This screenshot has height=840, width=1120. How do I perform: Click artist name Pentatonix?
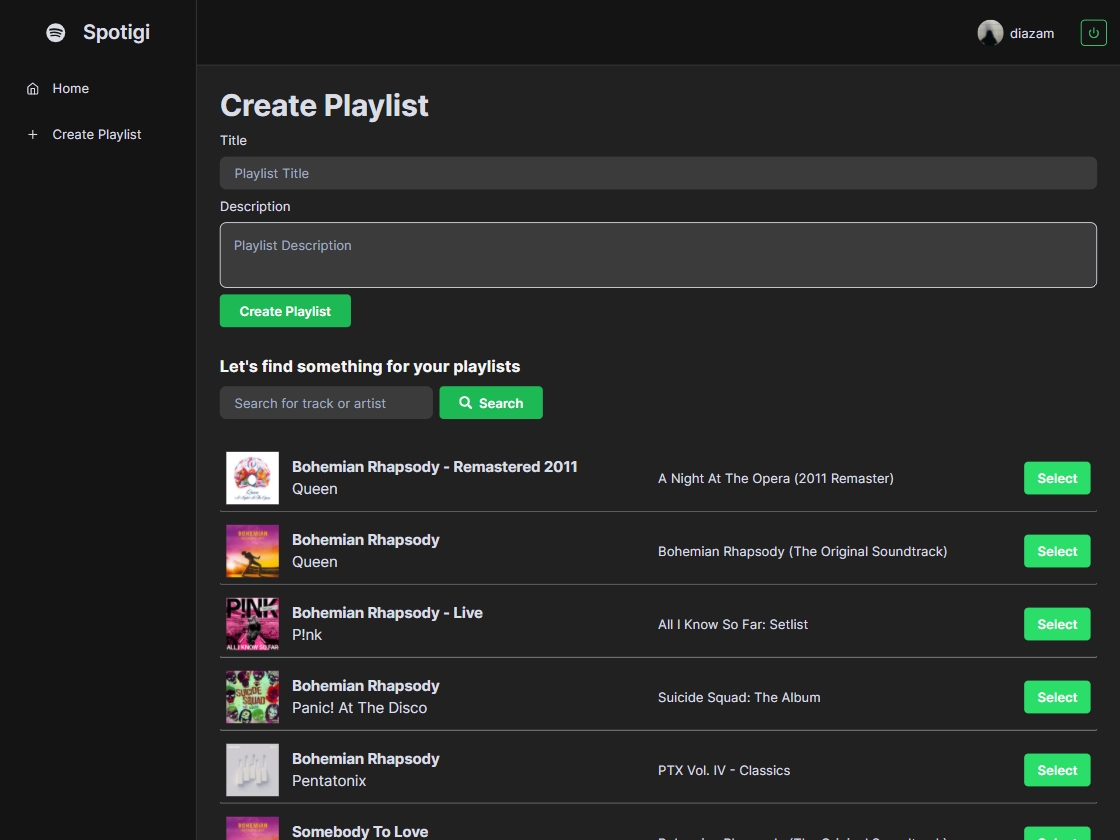click(329, 781)
